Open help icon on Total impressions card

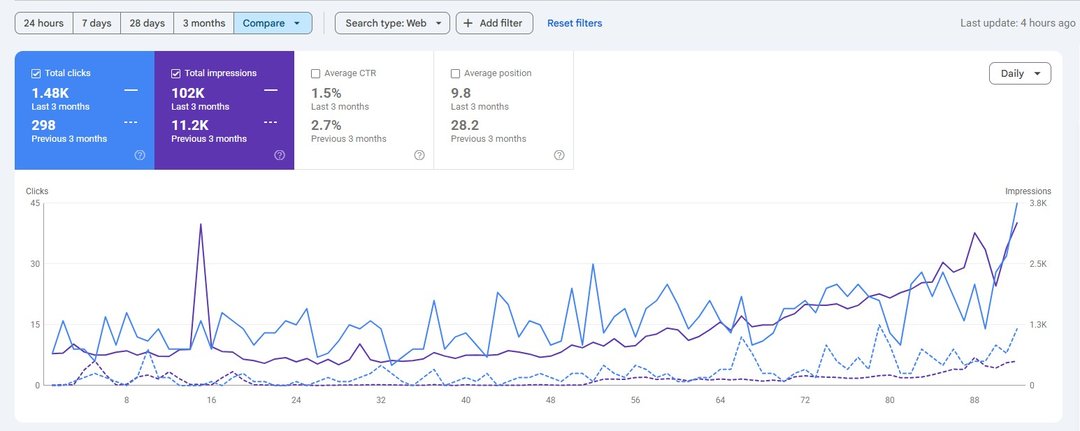coord(279,155)
